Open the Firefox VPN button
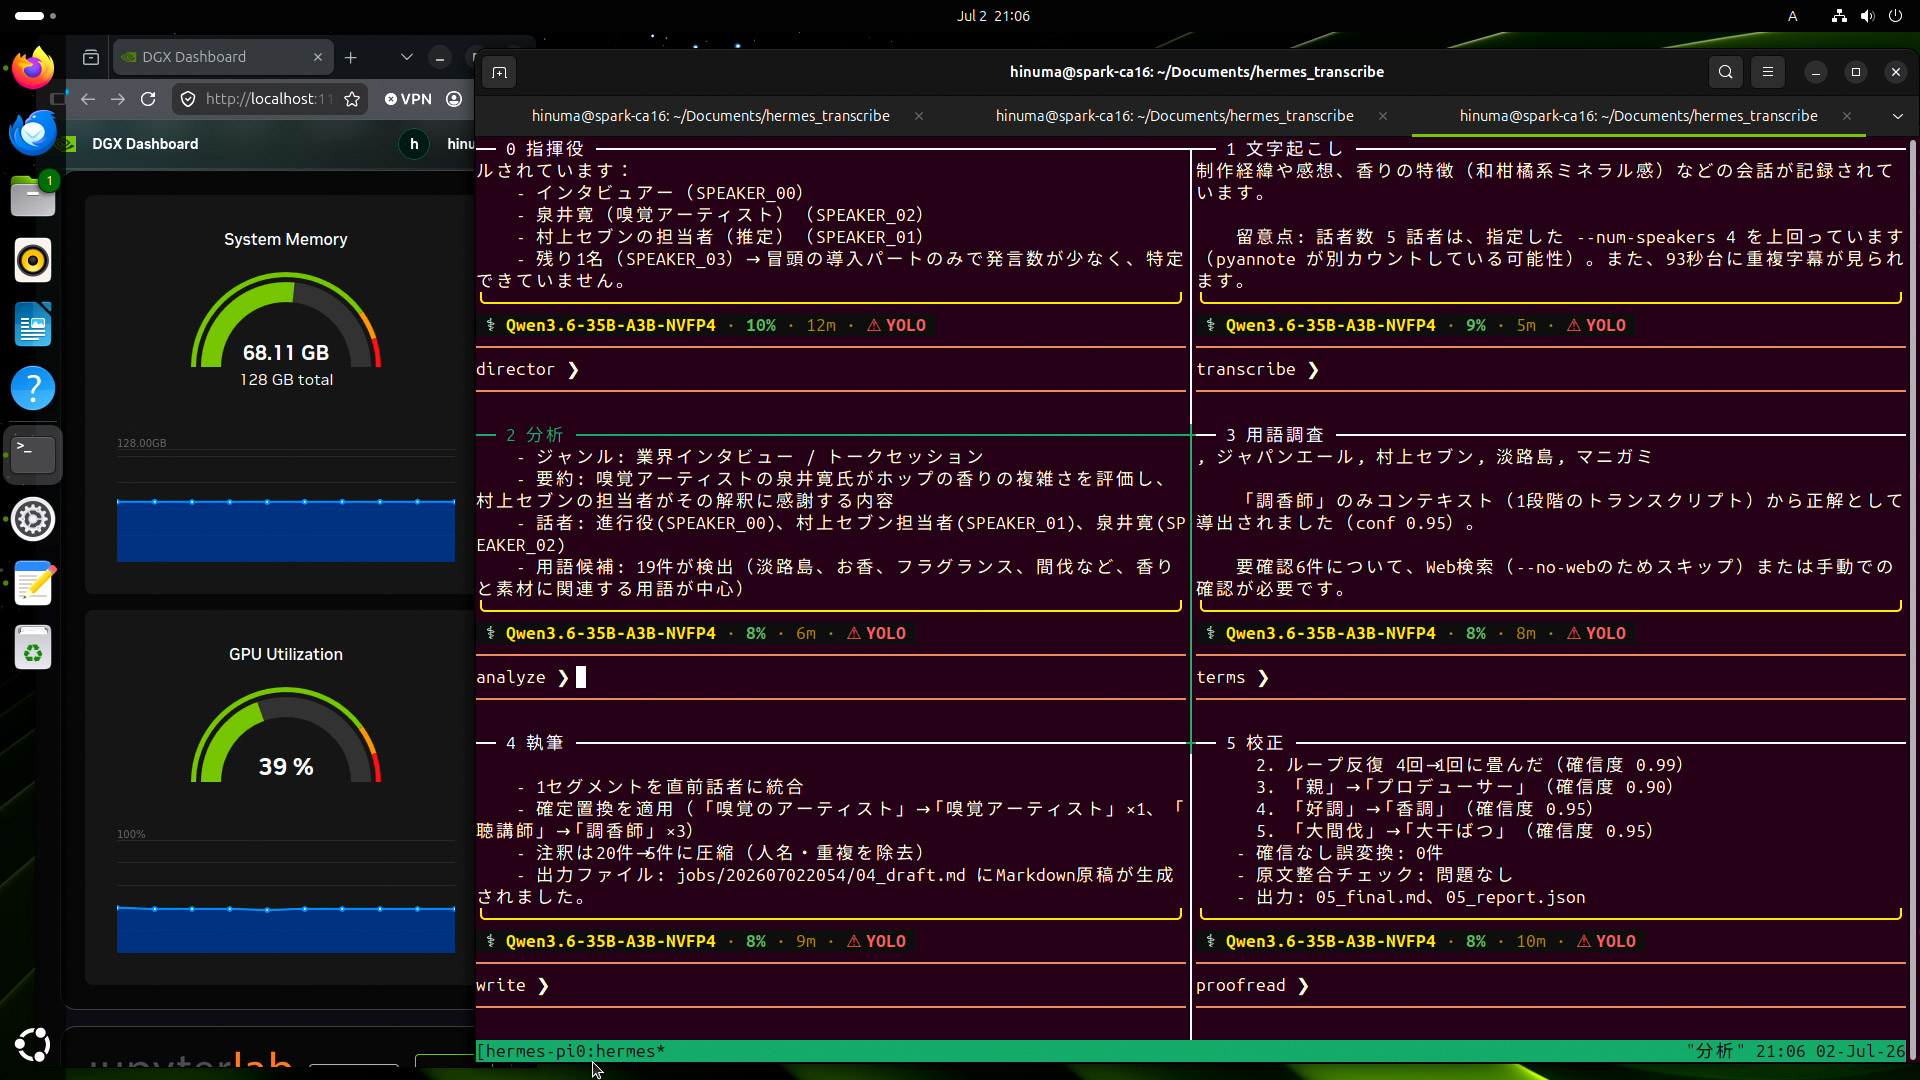Viewport: 1920px width, 1080px height. click(408, 99)
